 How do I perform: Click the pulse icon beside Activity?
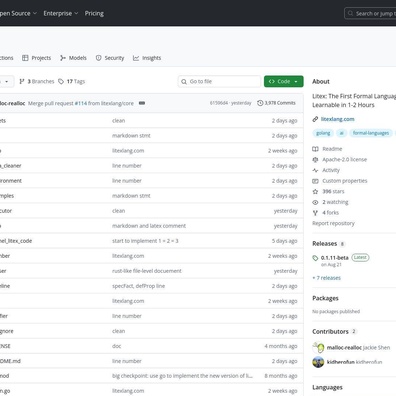coord(315,170)
